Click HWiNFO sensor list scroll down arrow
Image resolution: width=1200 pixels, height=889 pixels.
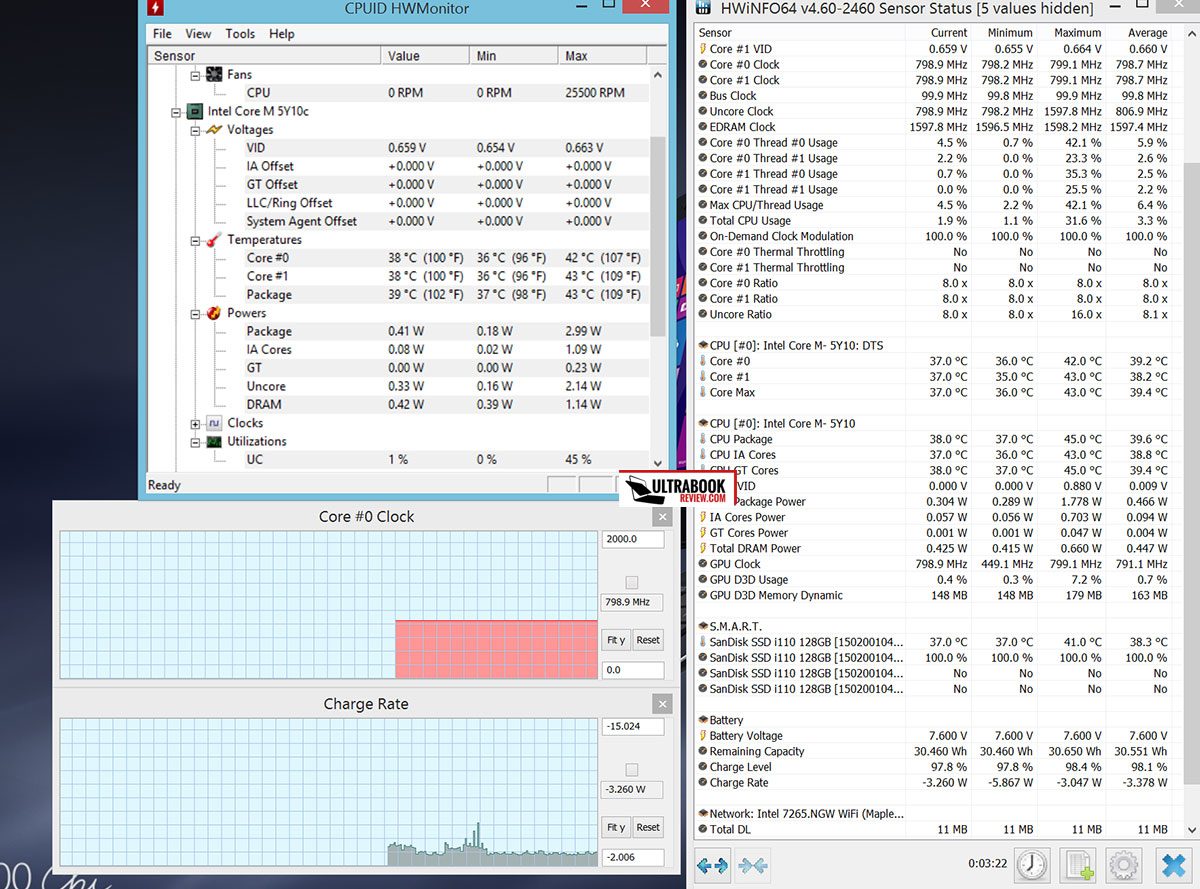1191,828
